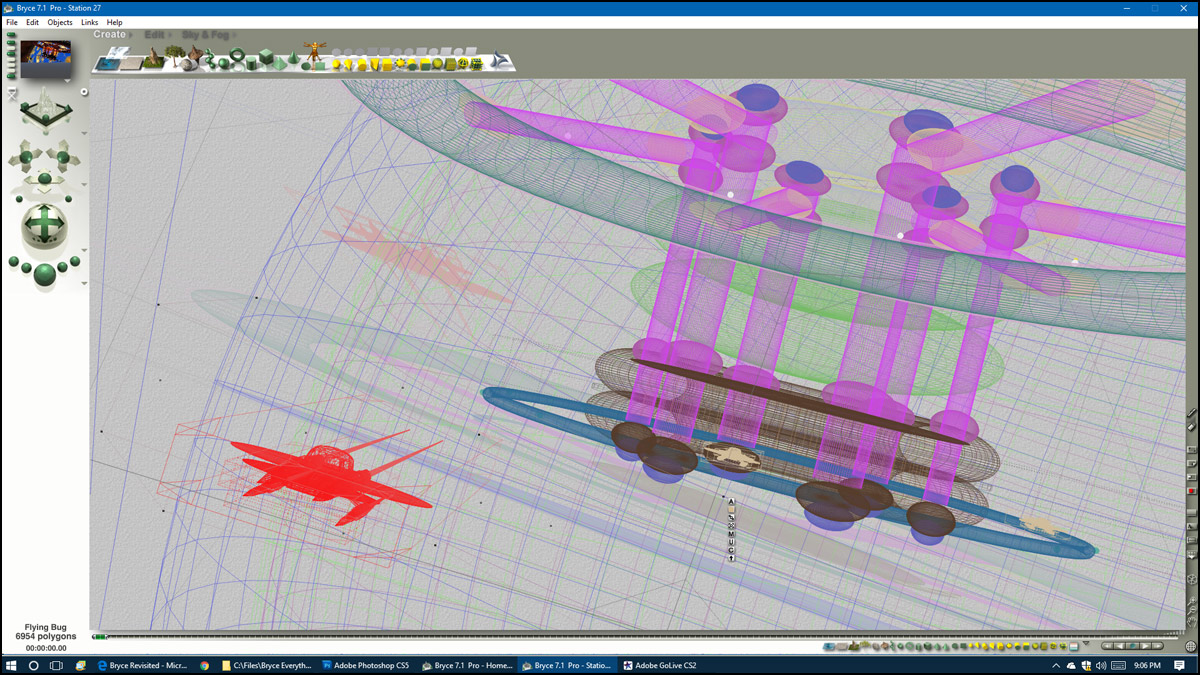Click the topmost green memory dot

pos(12,36)
